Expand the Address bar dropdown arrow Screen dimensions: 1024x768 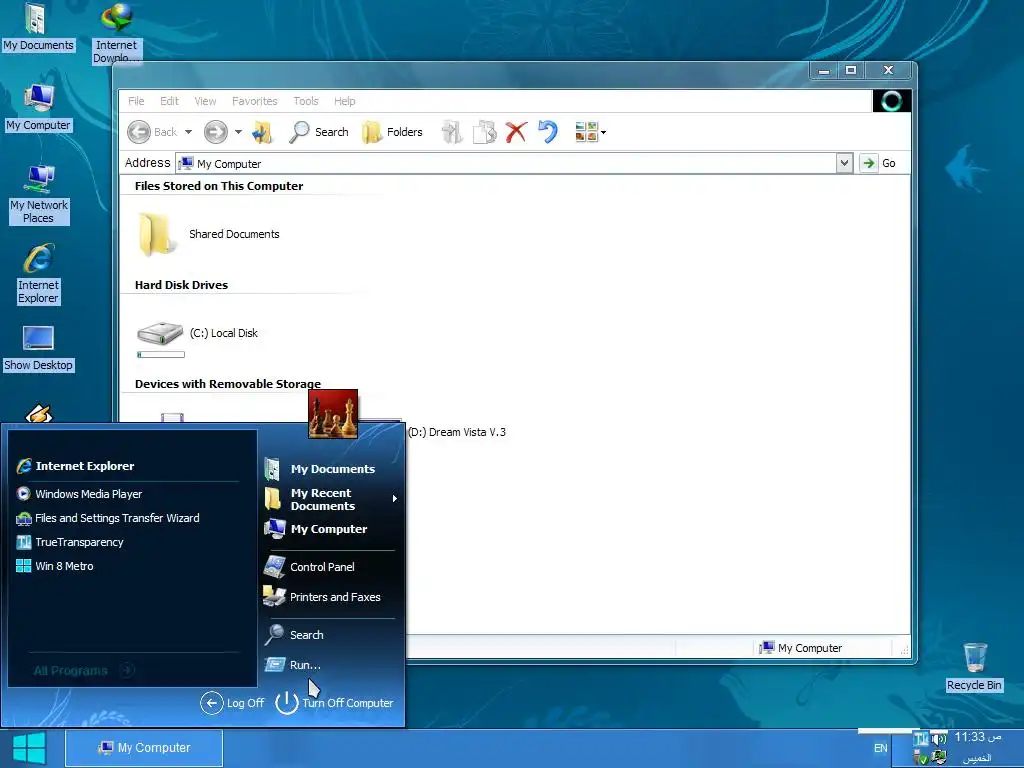(x=844, y=163)
